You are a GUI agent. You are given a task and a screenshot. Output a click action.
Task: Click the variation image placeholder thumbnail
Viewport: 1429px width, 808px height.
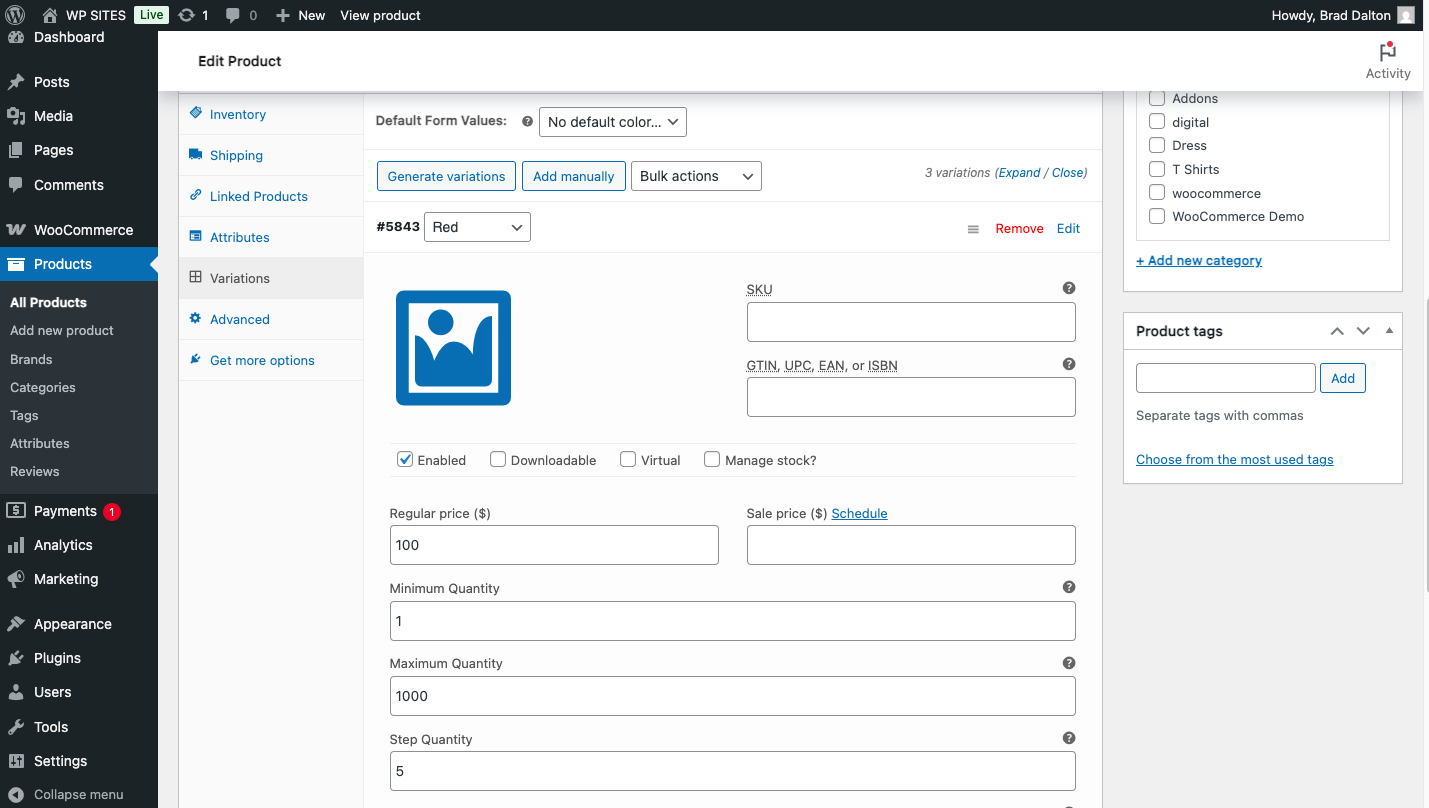(453, 348)
